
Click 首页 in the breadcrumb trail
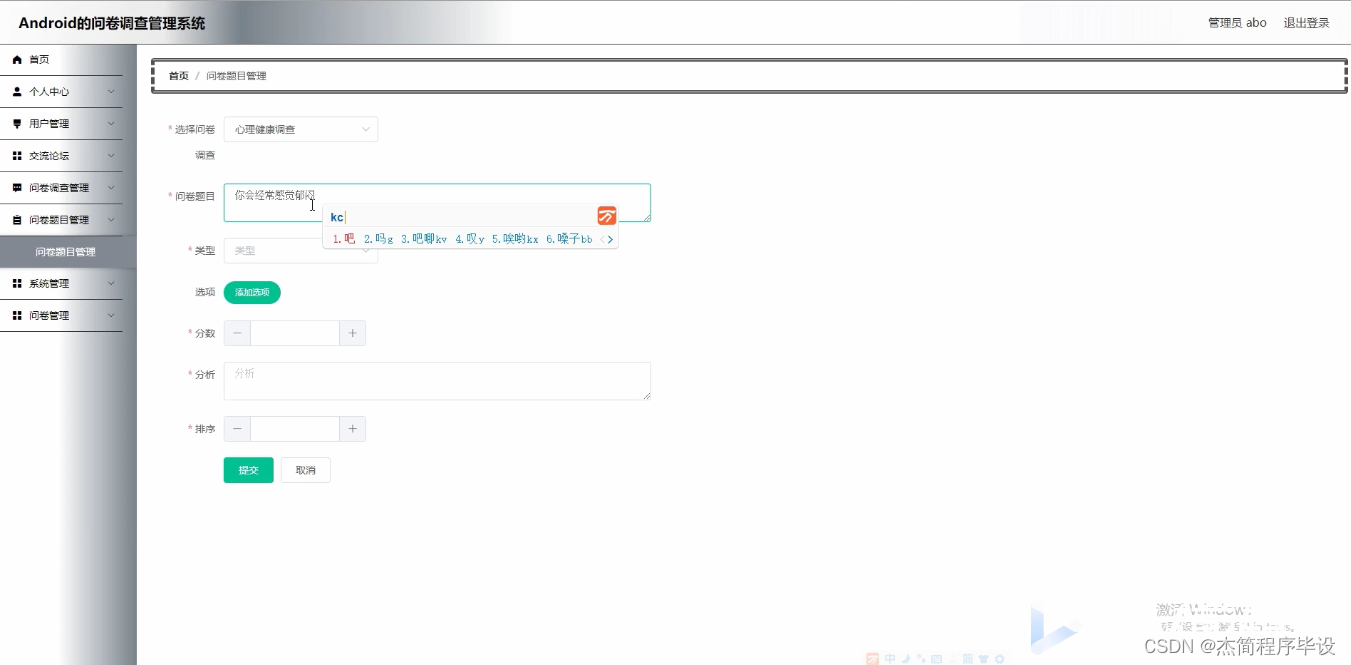[177, 75]
